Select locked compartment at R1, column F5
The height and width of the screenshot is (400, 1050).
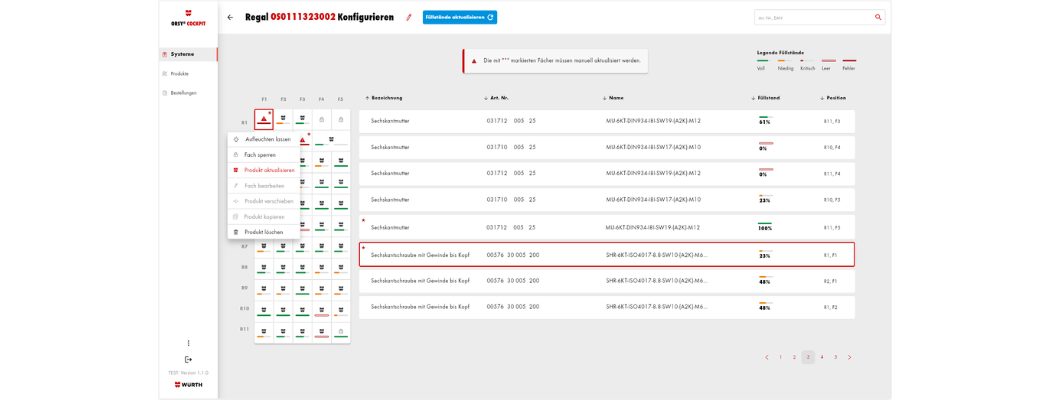[x=340, y=120]
